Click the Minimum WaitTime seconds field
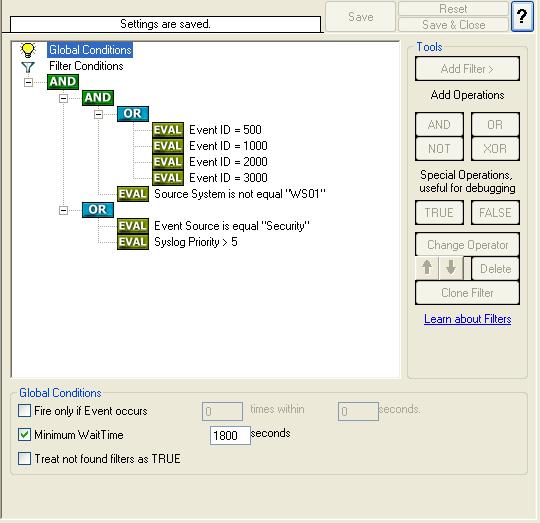Screen dimensions: 540x523 [x=230, y=436]
